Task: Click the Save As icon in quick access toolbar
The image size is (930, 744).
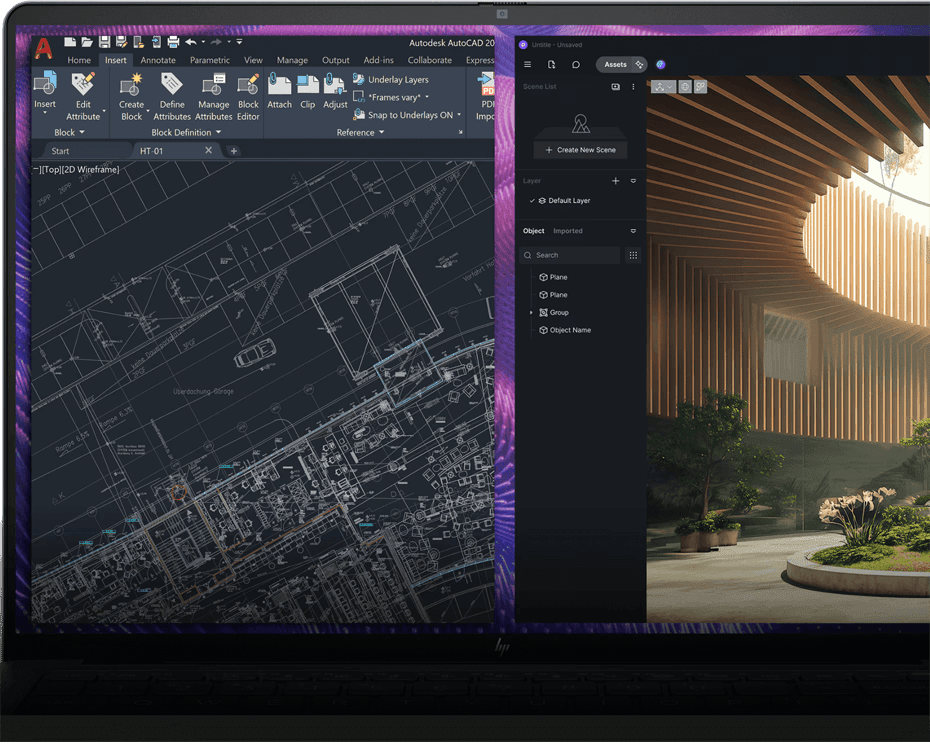Action: click(x=122, y=42)
